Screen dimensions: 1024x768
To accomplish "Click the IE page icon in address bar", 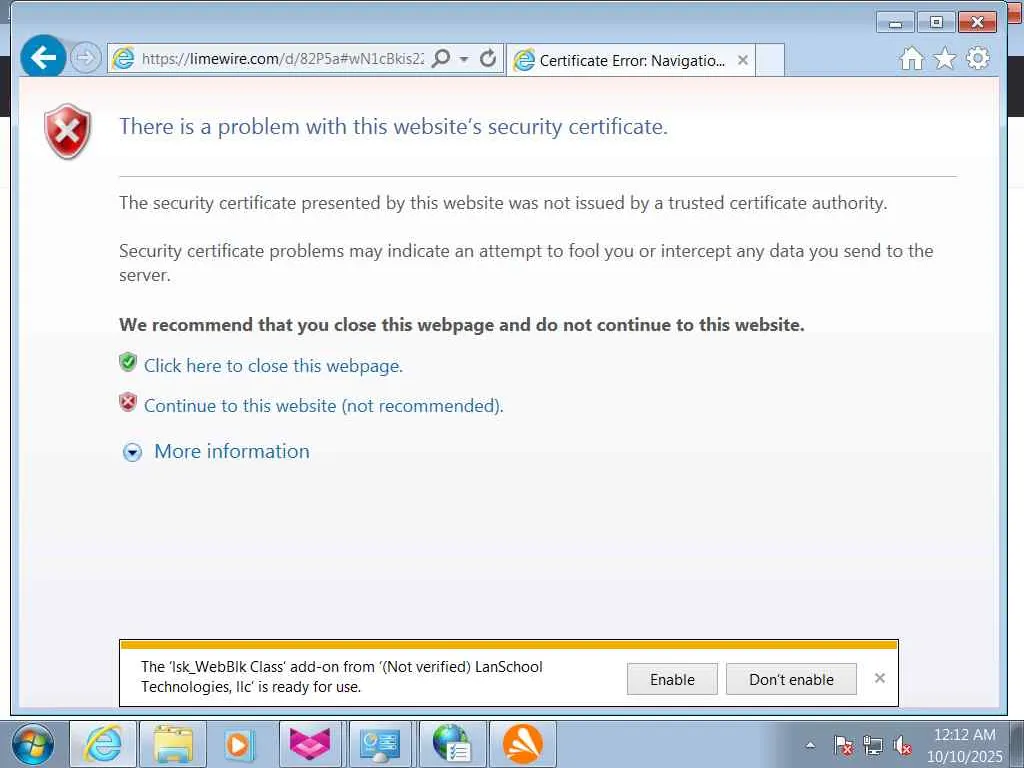I will (x=123, y=59).
